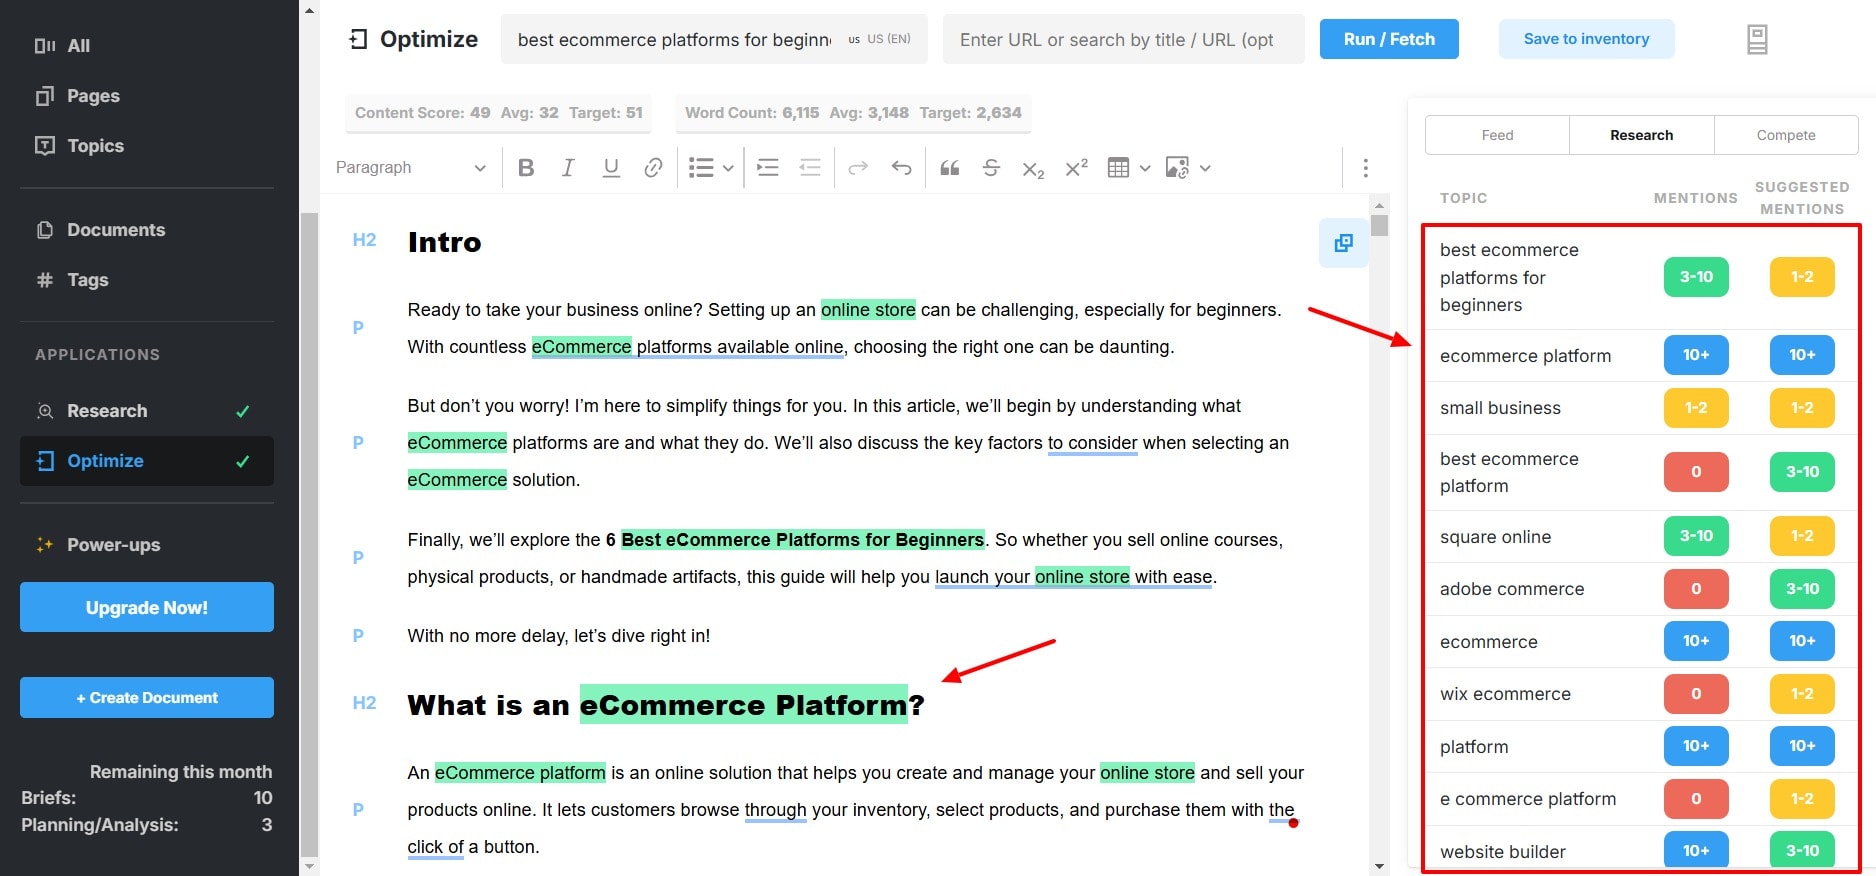This screenshot has width=1876, height=876.
Task: Expand the insert table dropdown arrow
Action: tap(1145, 168)
